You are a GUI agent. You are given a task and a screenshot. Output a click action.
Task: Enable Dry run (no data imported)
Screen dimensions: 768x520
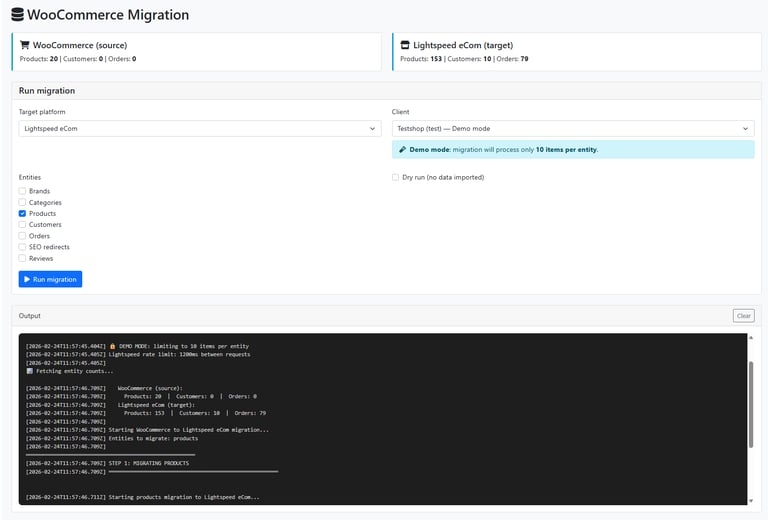[396, 177]
